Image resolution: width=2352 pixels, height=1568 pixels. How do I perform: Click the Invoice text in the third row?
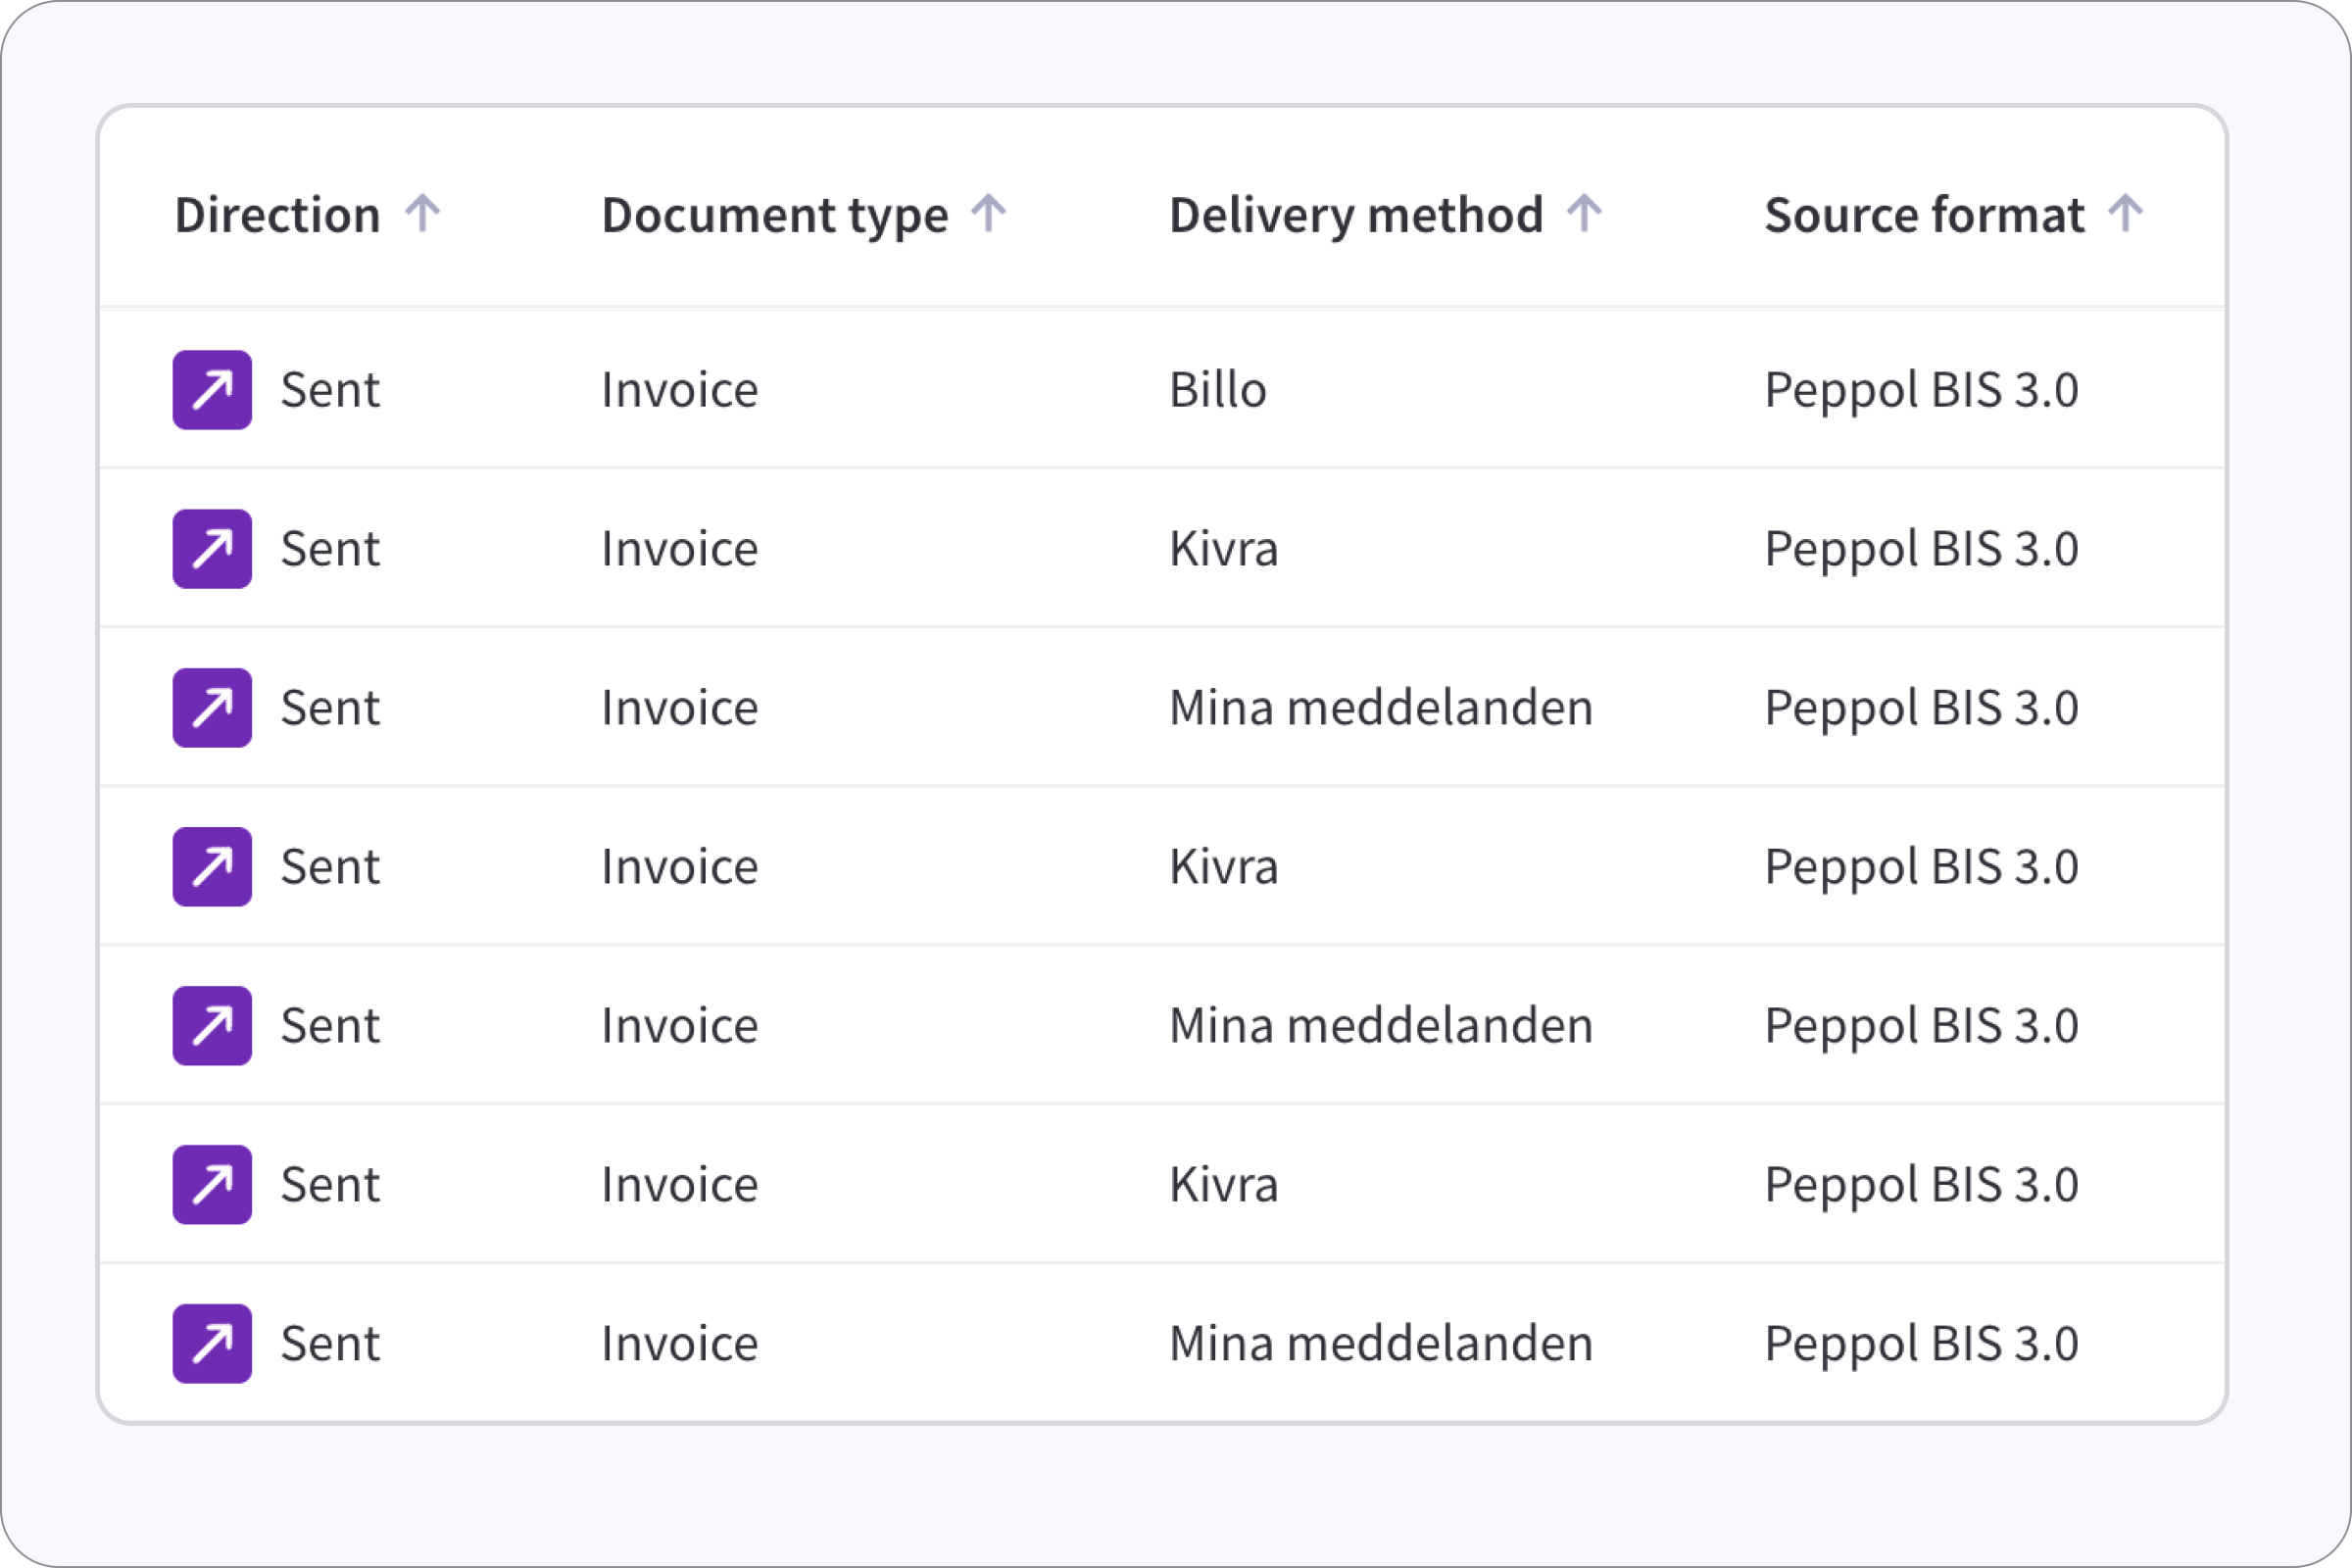679,707
